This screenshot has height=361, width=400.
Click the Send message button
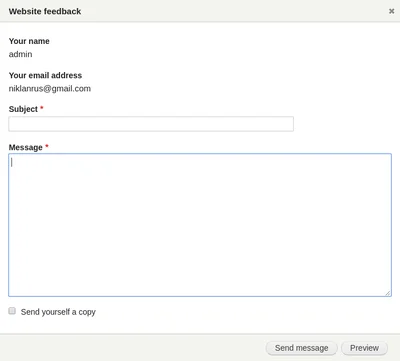coord(301,348)
